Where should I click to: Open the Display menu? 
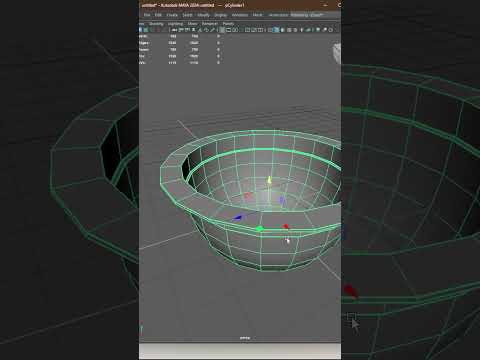[x=220, y=15]
